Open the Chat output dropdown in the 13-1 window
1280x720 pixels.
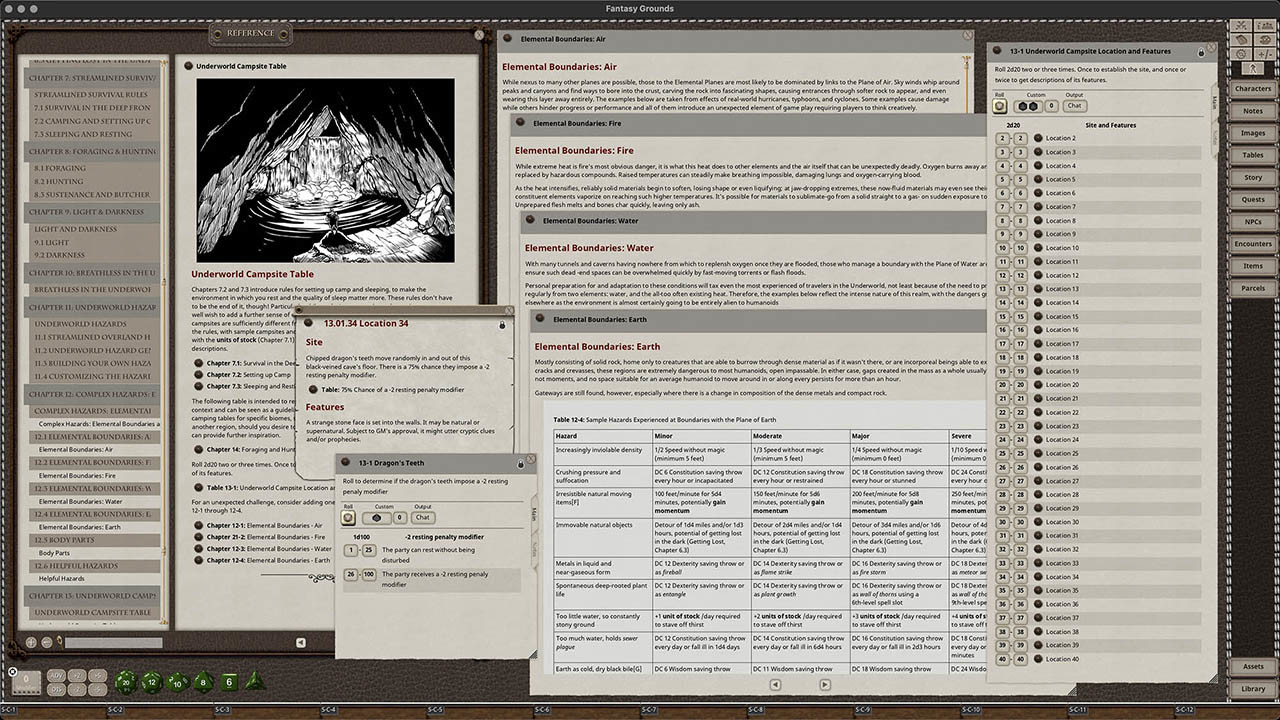pos(1074,106)
